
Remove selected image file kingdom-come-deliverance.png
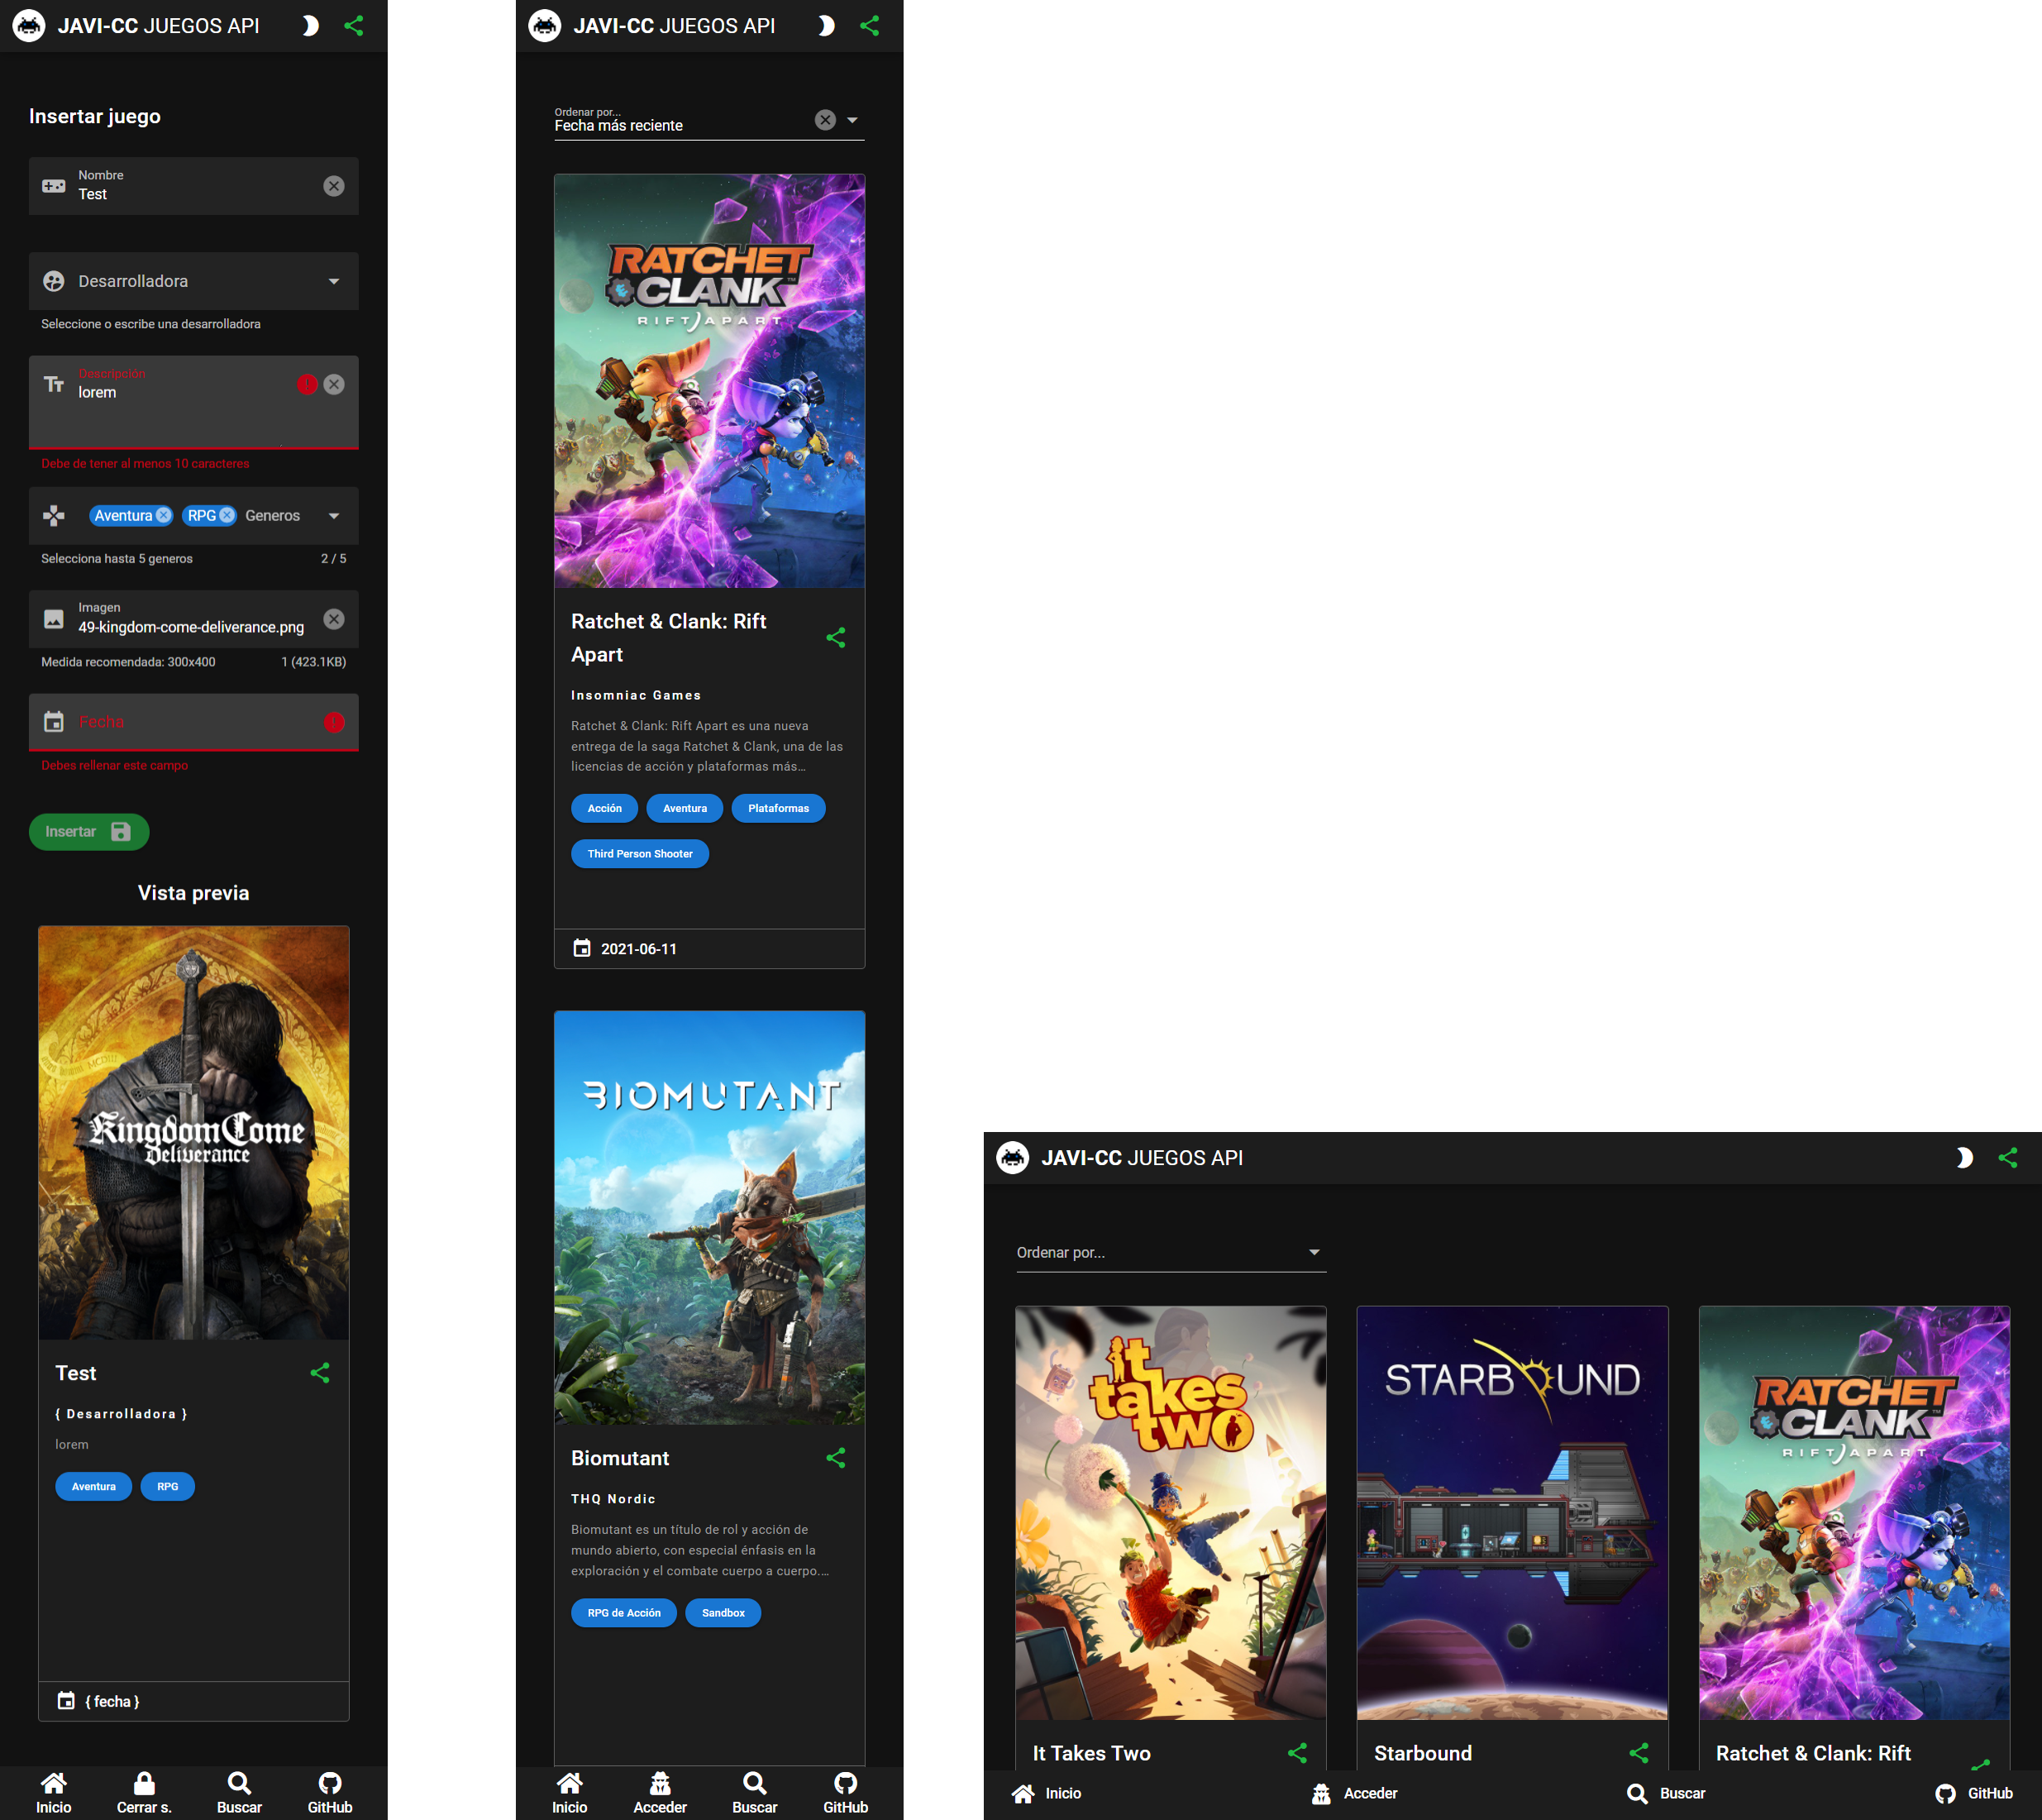click(334, 619)
